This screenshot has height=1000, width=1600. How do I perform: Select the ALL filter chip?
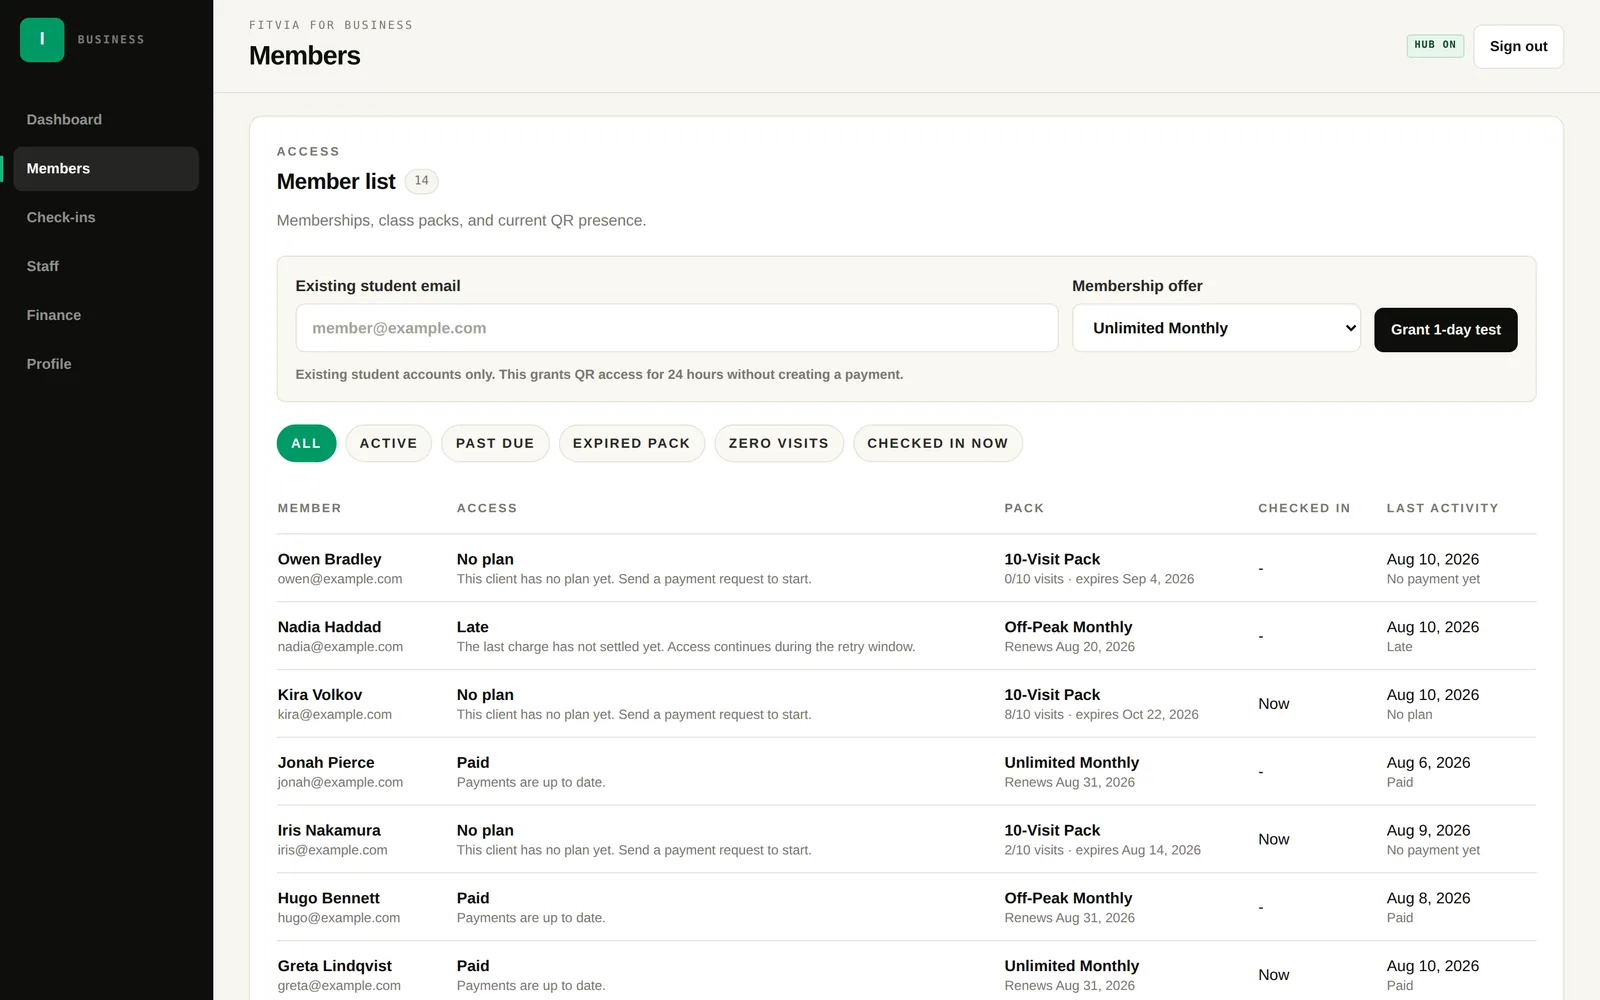click(306, 443)
